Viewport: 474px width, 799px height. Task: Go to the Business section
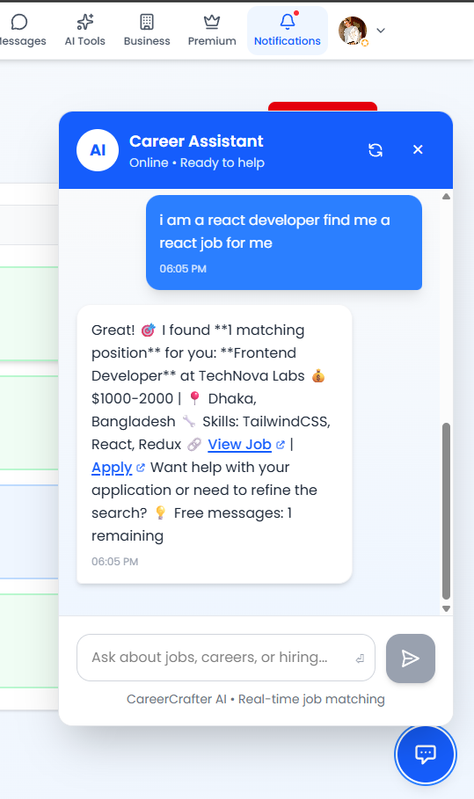pyautogui.click(x=147, y=31)
